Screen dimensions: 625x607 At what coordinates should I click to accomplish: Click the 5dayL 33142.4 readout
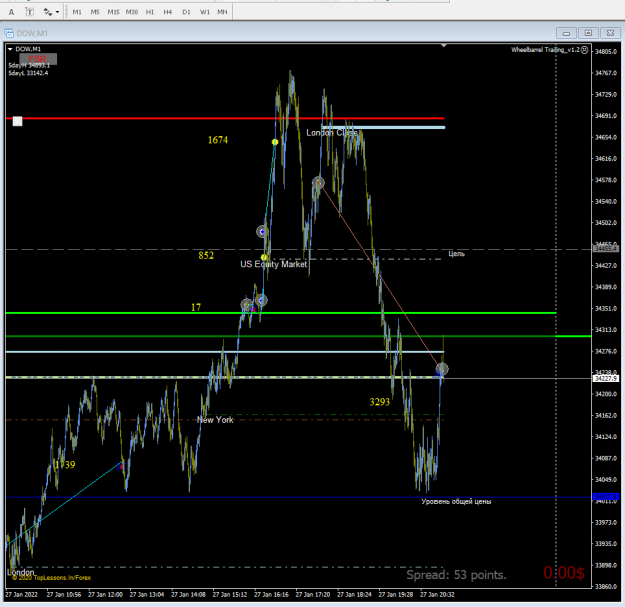click(x=28, y=73)
